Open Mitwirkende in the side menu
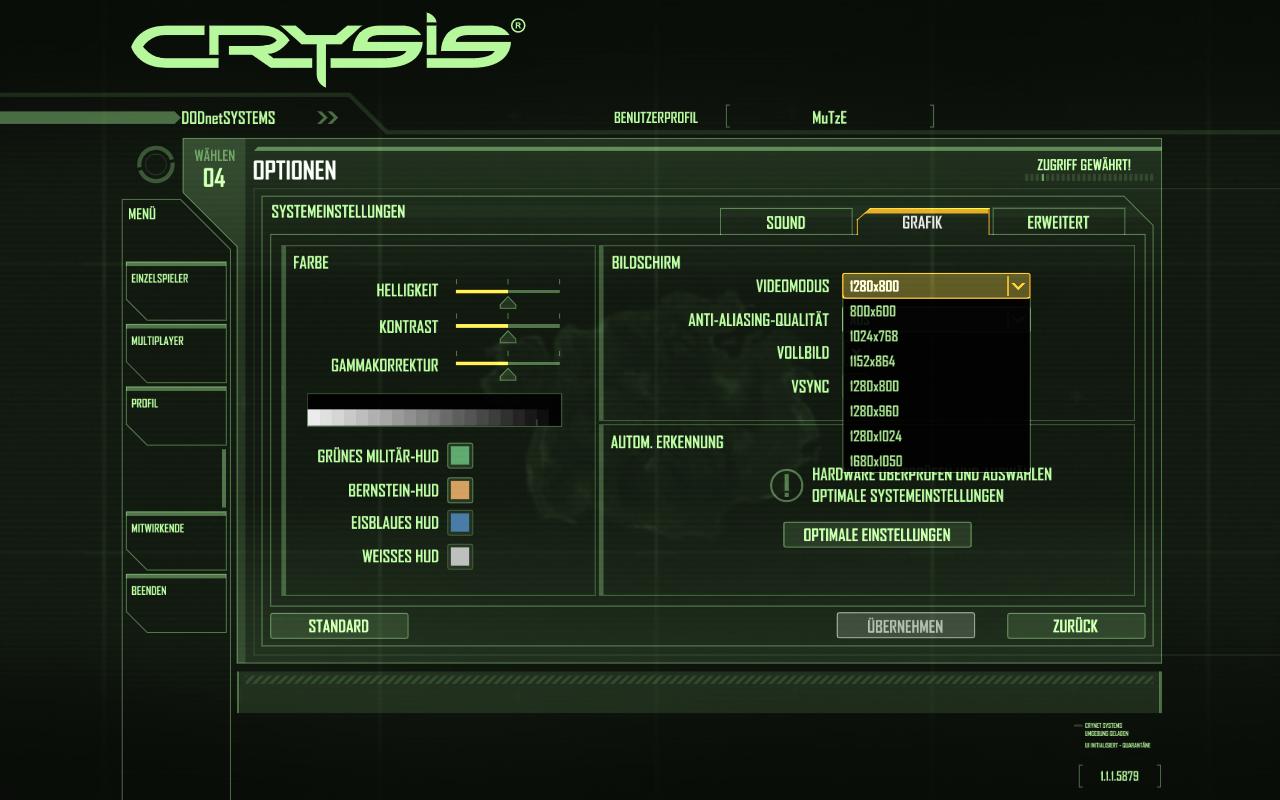The image size is (1280, 800). (x=176, y=541)
